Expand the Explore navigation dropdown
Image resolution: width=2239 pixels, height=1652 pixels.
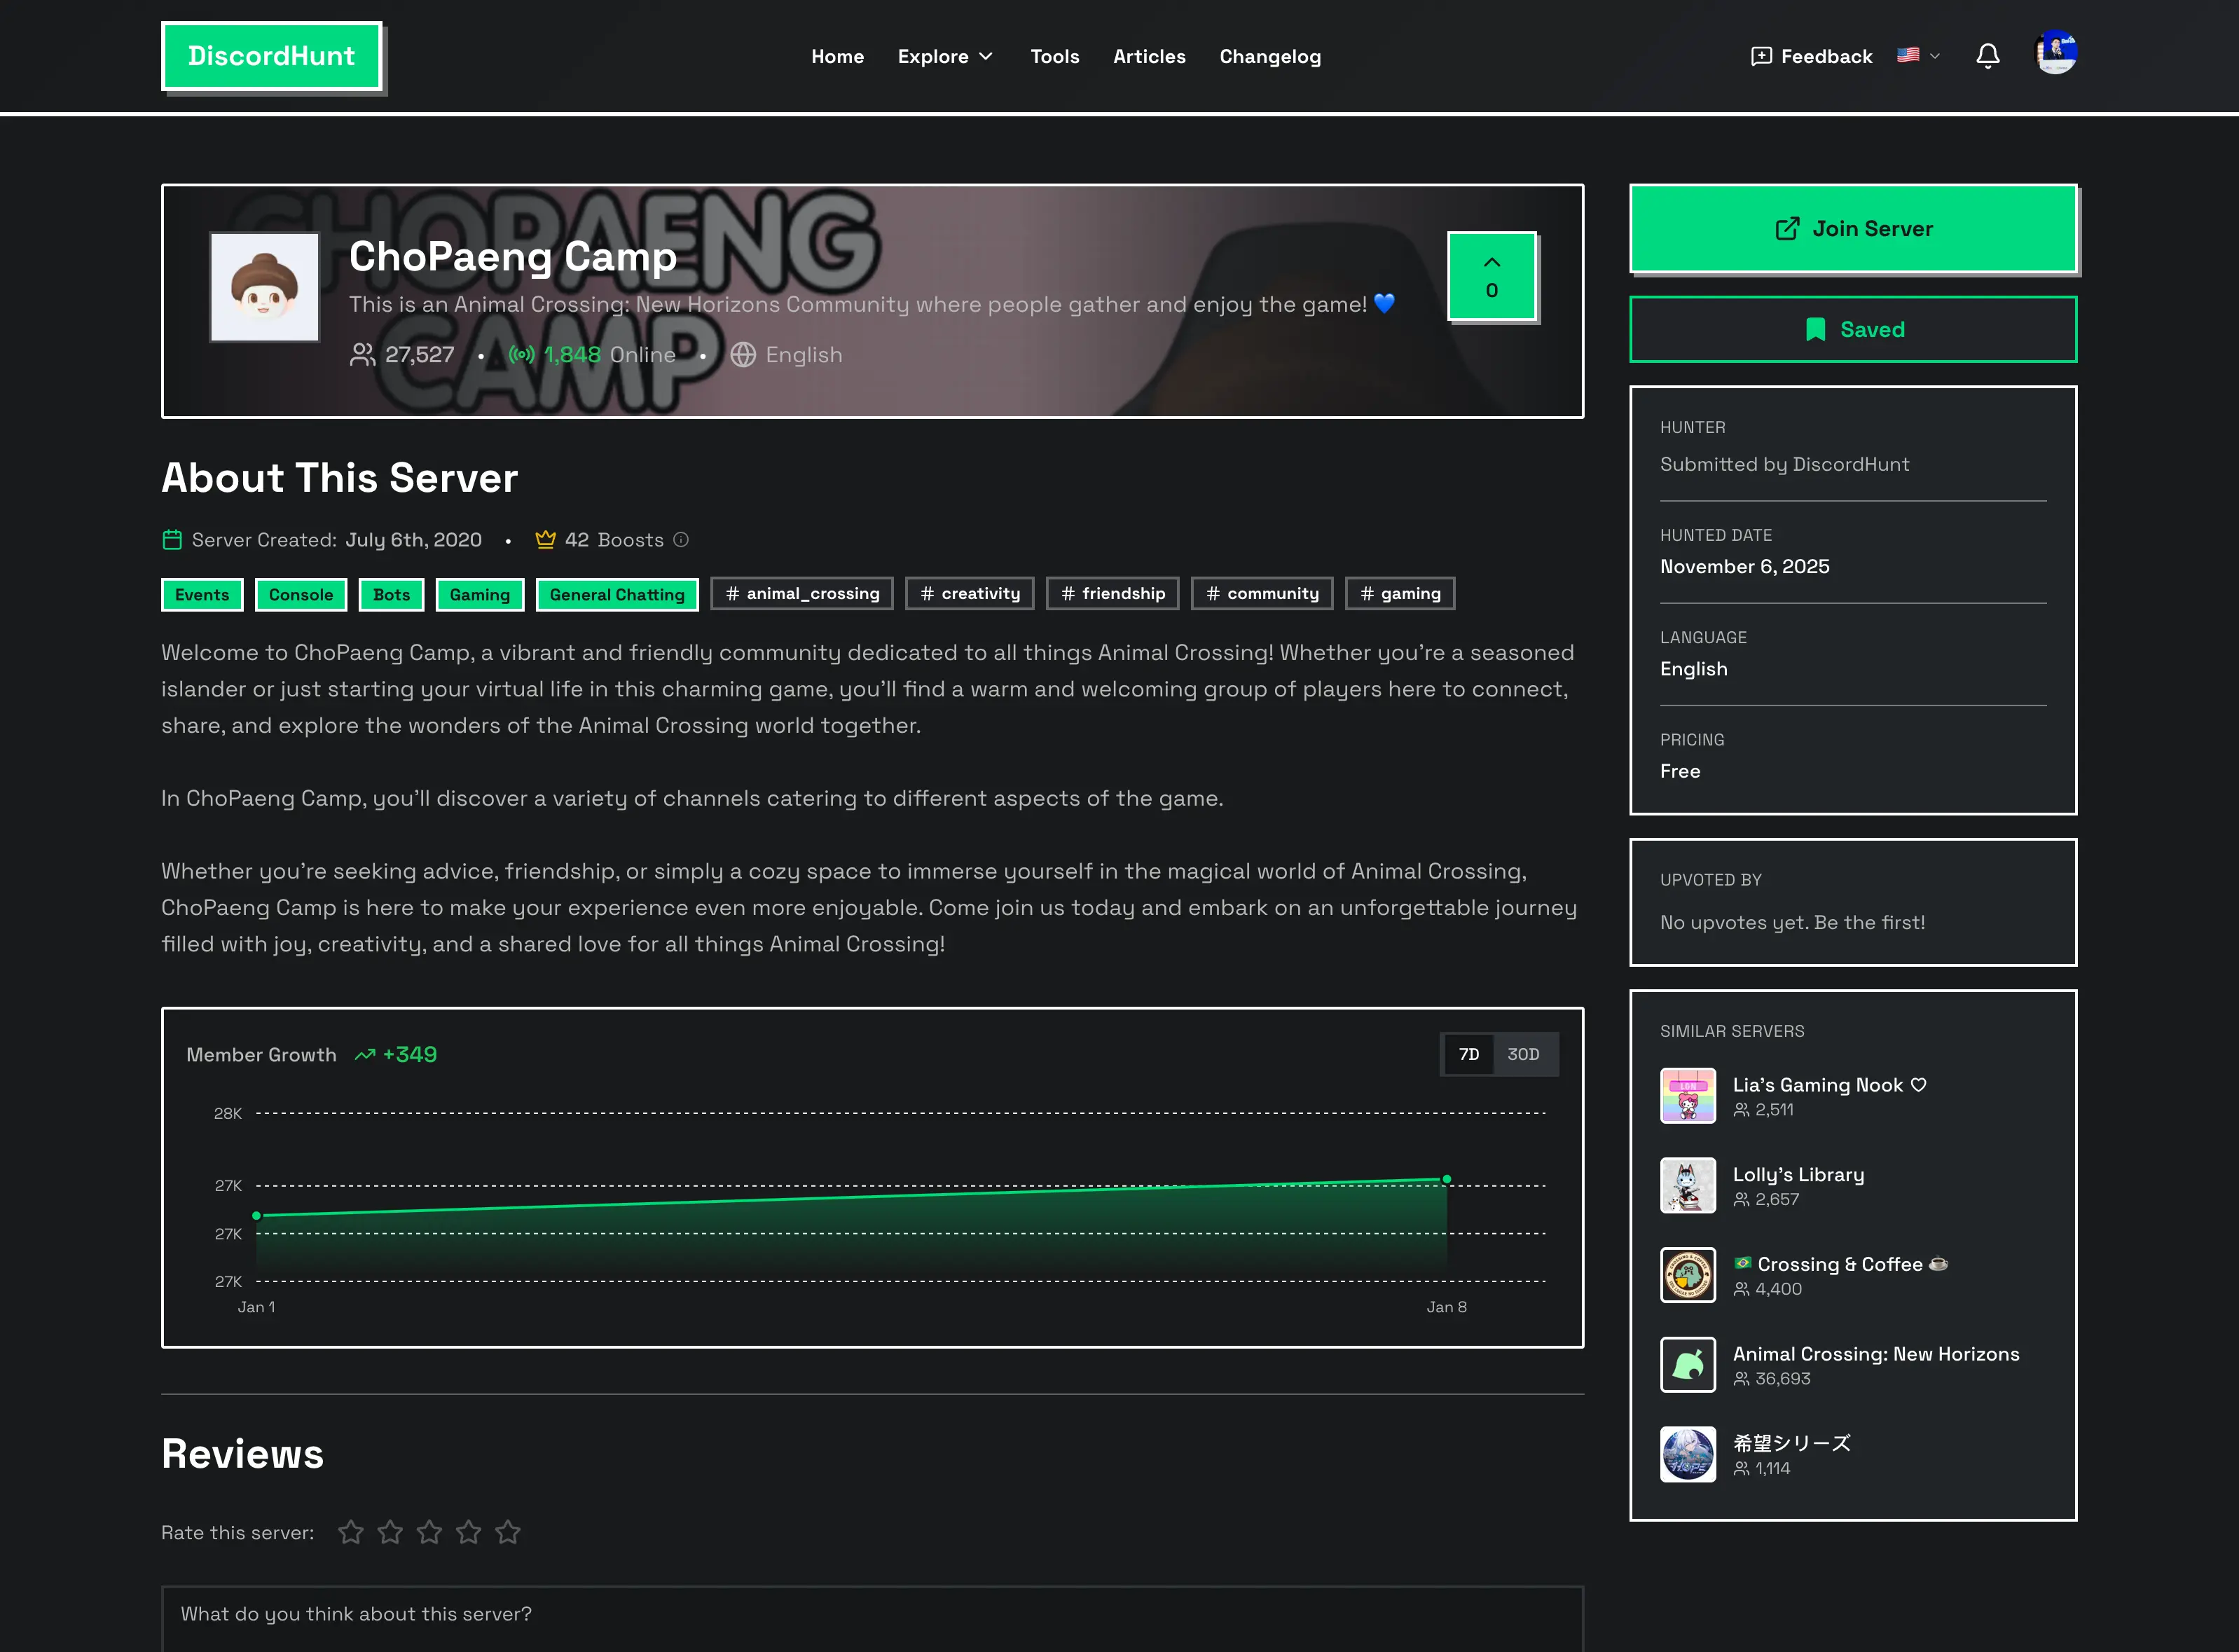(944, 56)
